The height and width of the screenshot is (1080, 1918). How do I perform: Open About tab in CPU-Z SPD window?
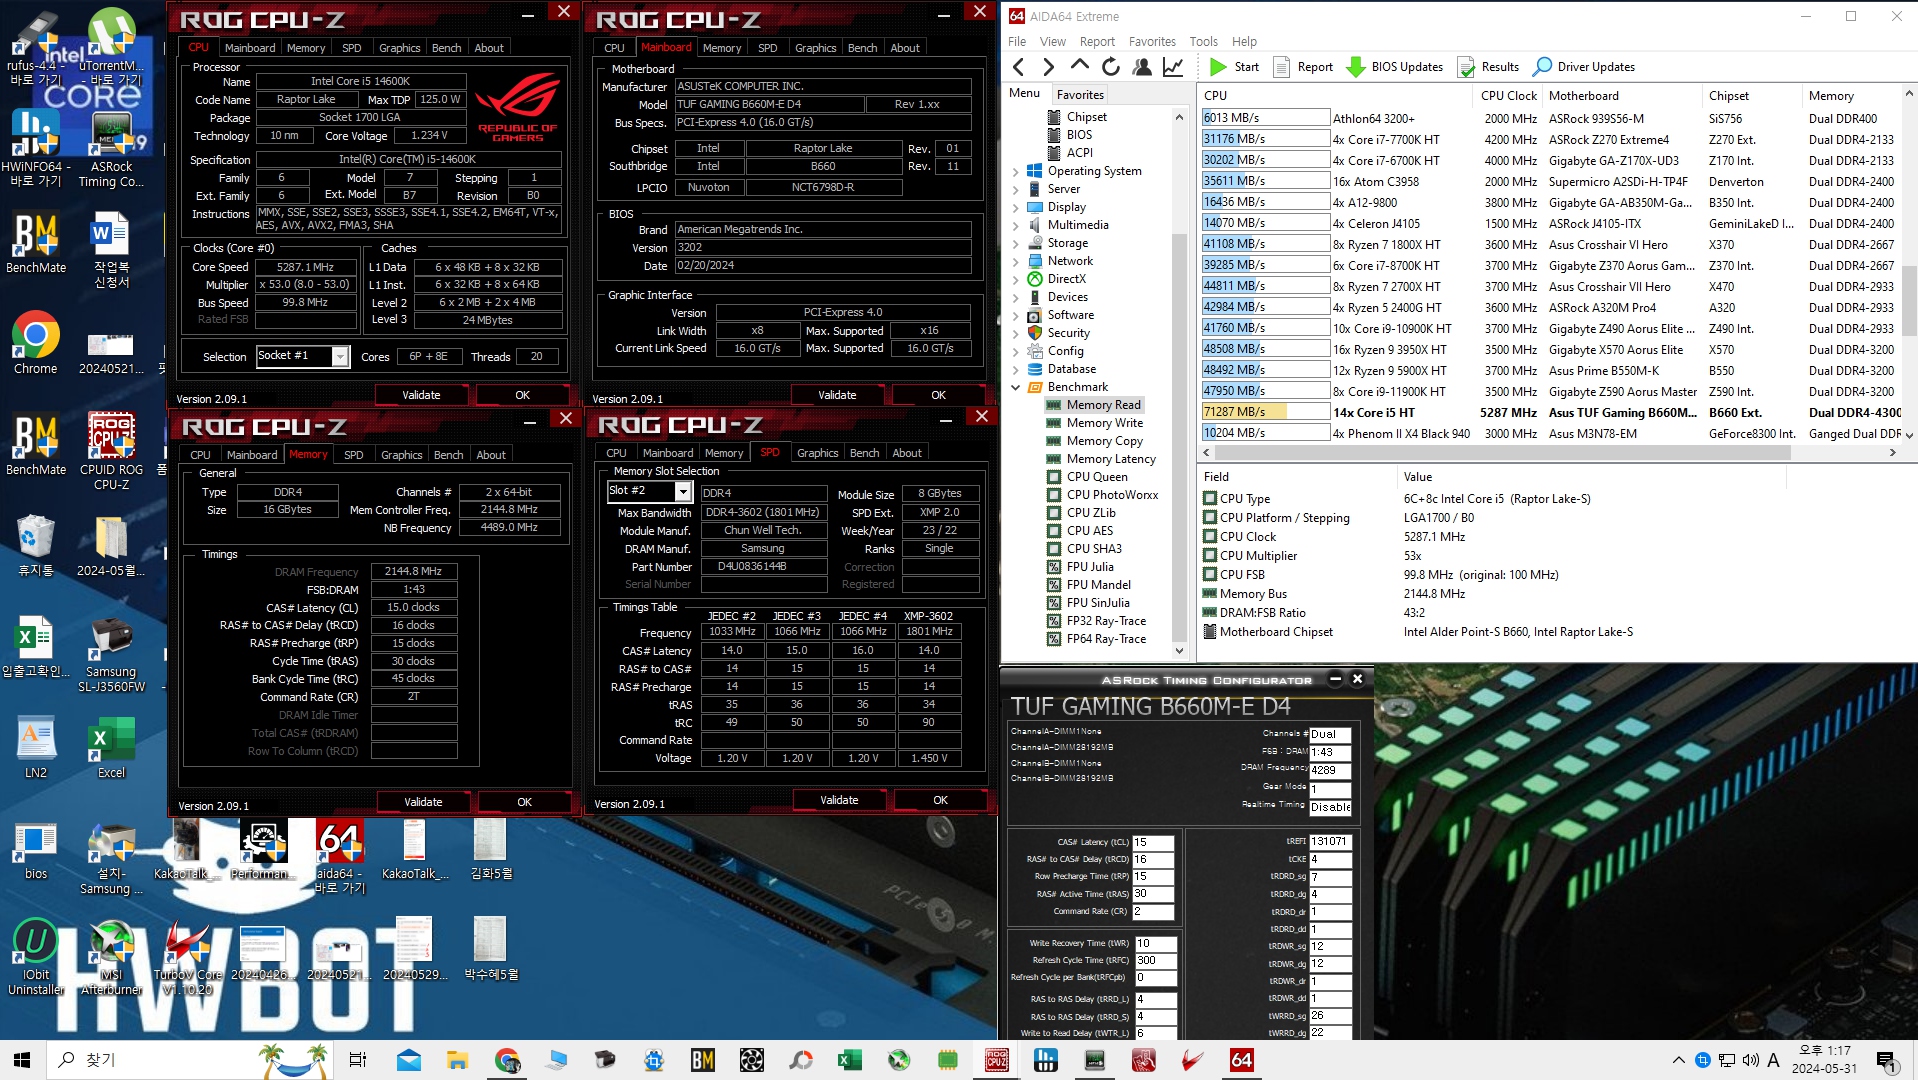(x=906, y=452)
